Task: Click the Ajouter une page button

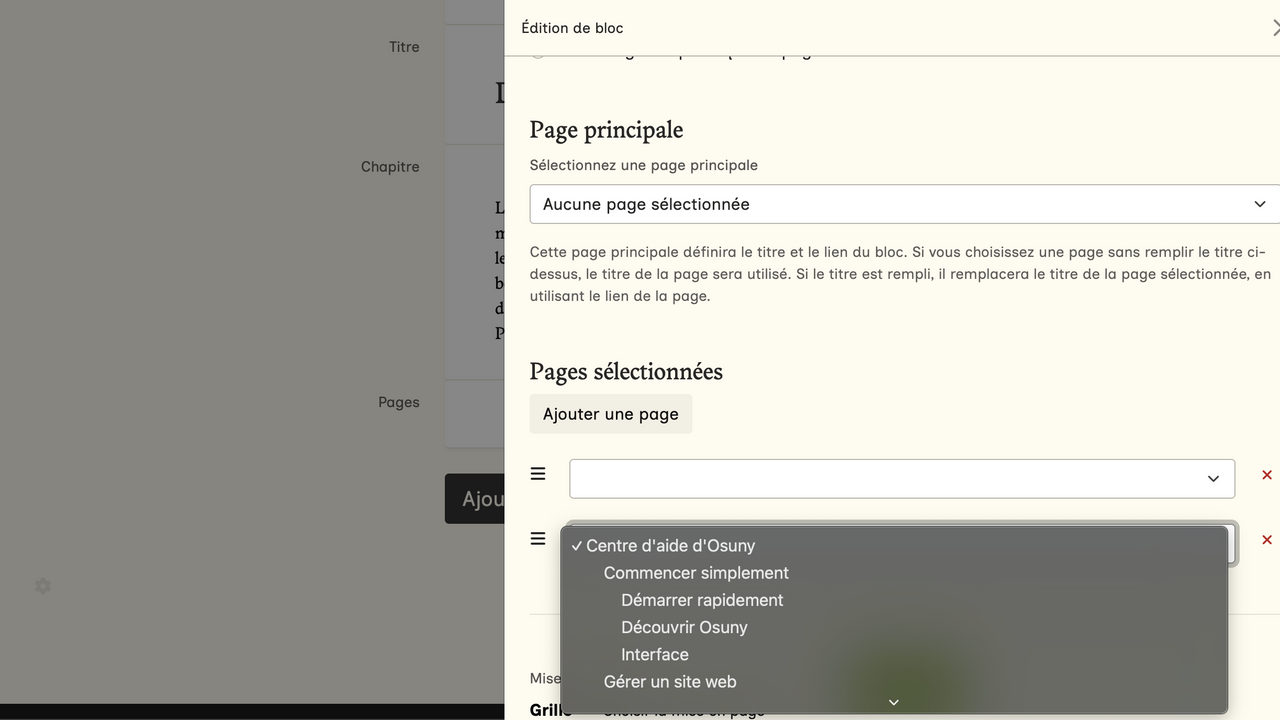Action: (610, 414)
